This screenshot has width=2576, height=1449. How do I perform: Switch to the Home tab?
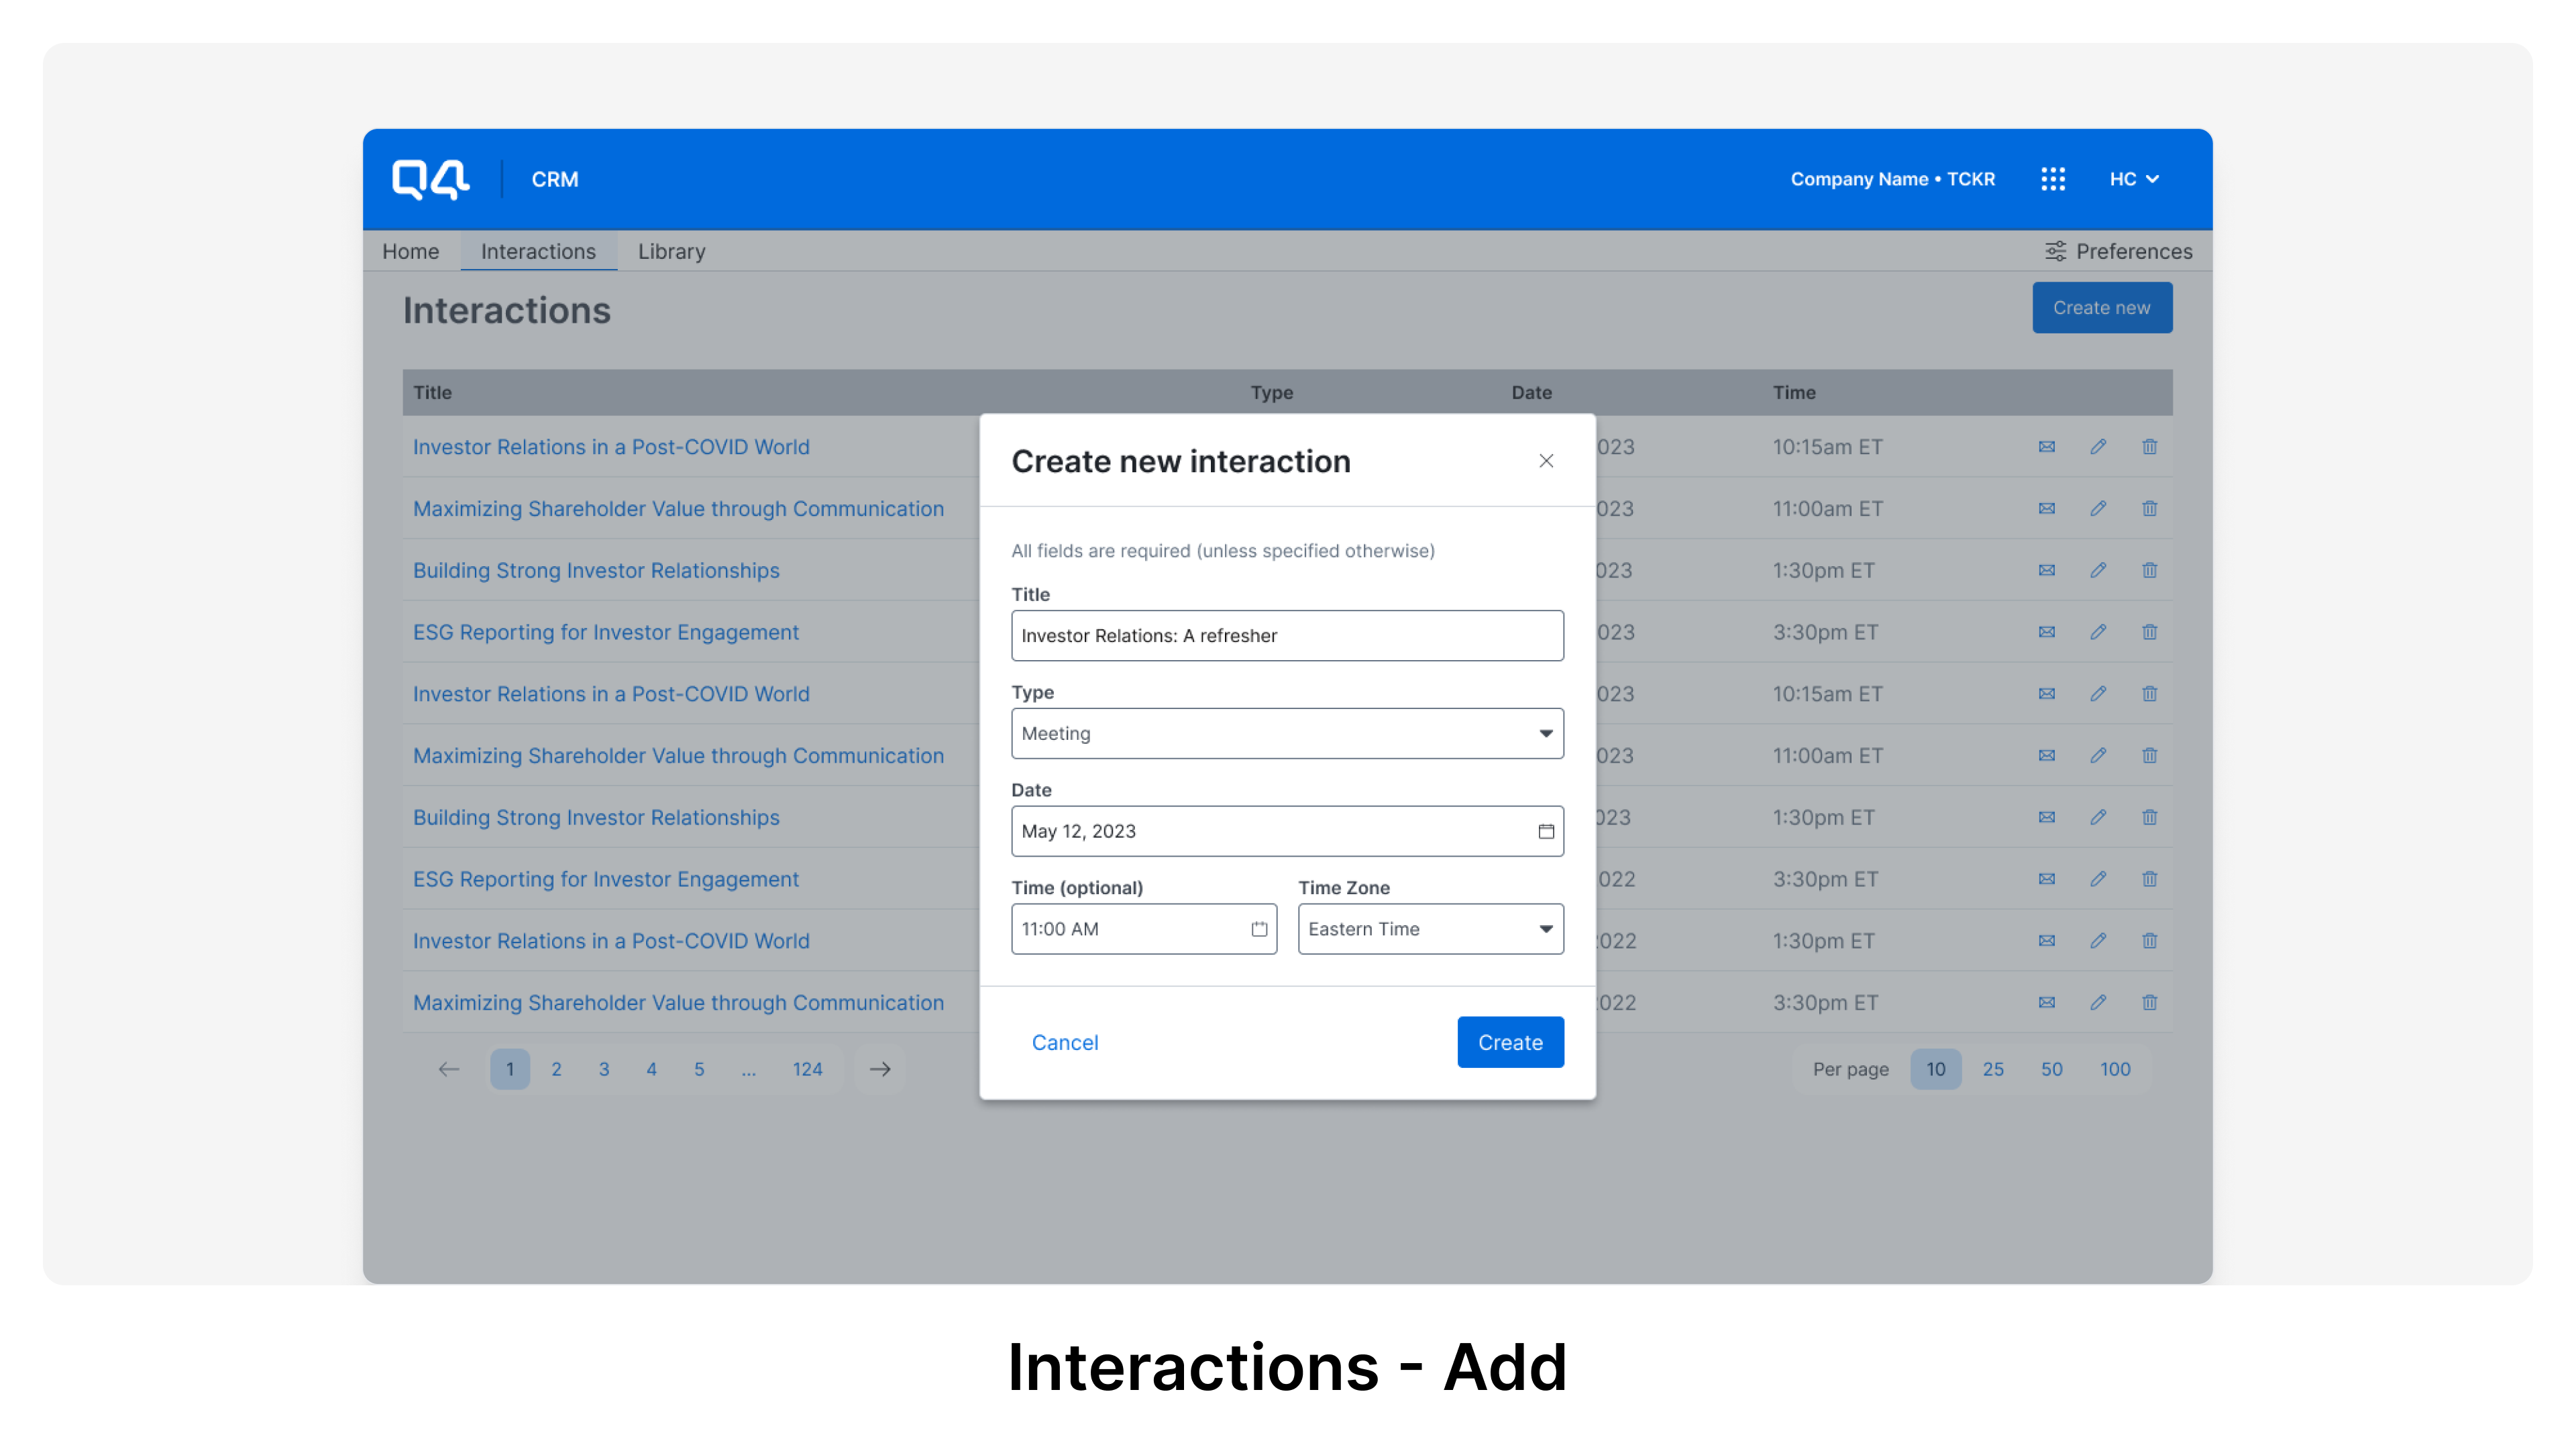[x=410, y=251]
